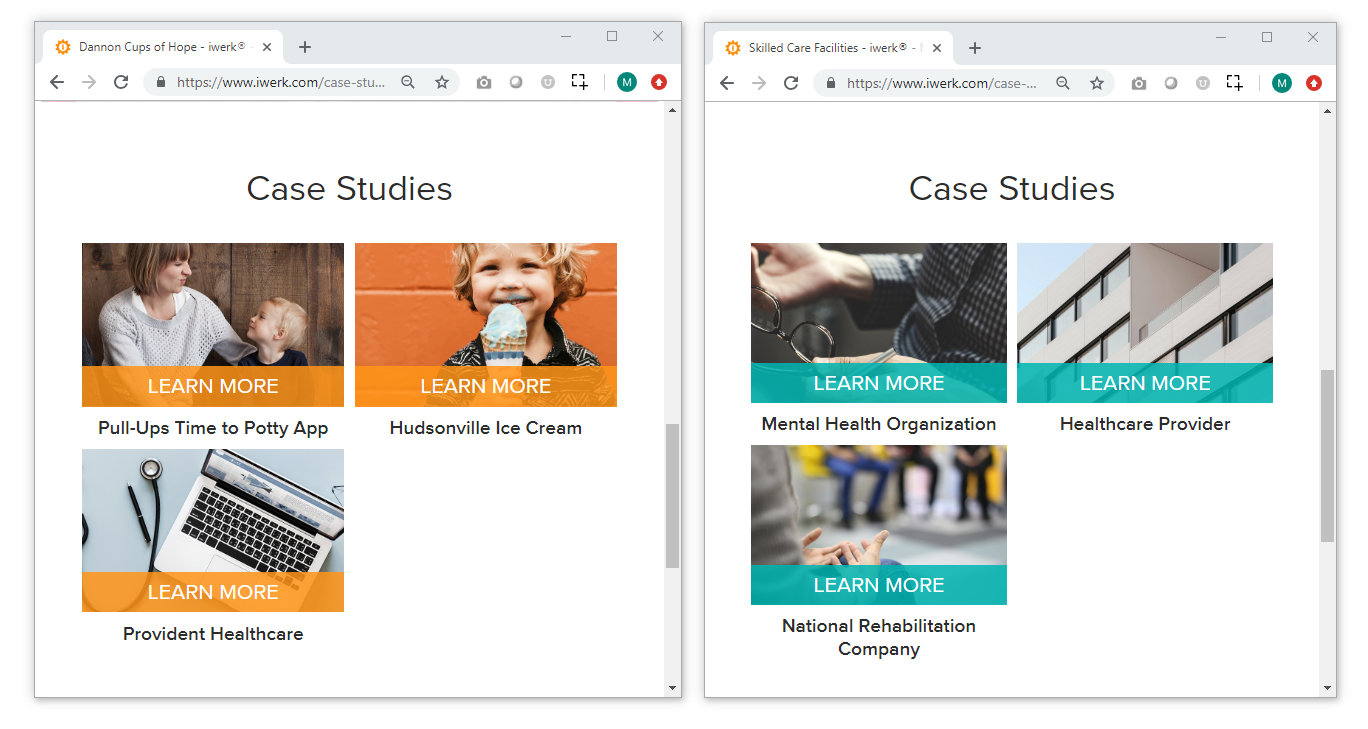Click the scrollbar thumb in the left window
Image resolution: width=1368 pixels, height=729 pixels.
(672, 496)
